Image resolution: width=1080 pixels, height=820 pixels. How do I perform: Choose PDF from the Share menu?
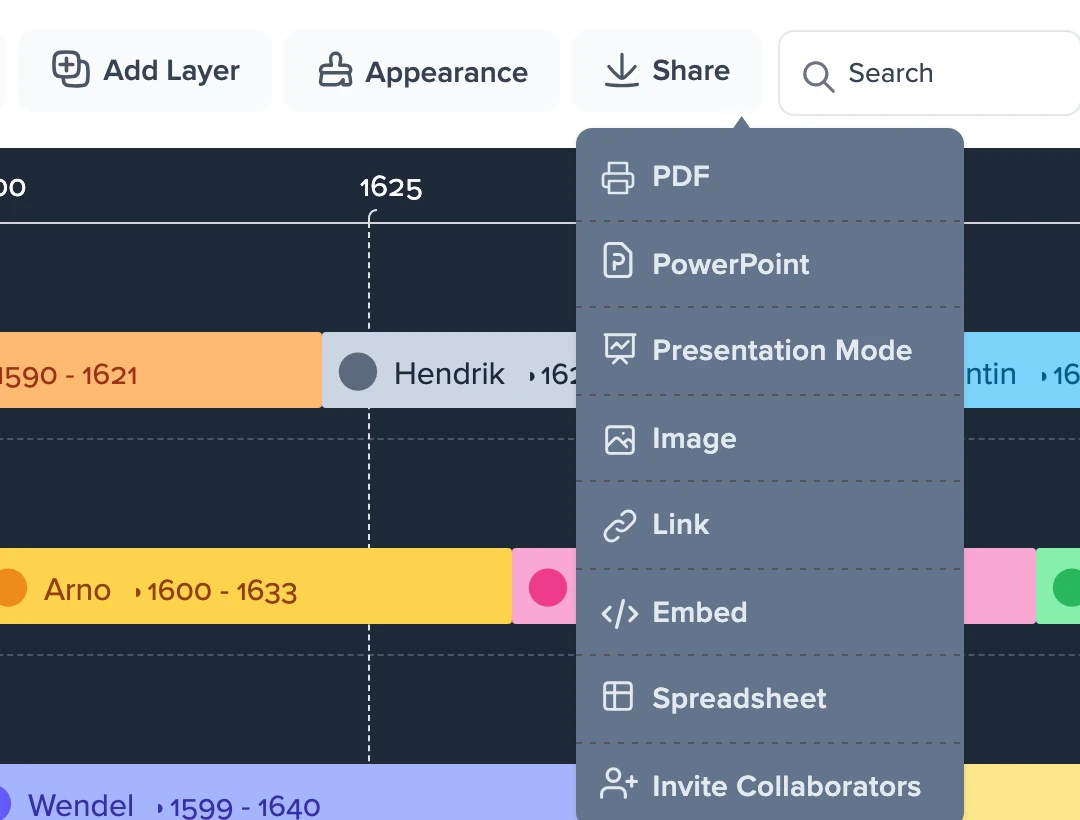[769, 177]
